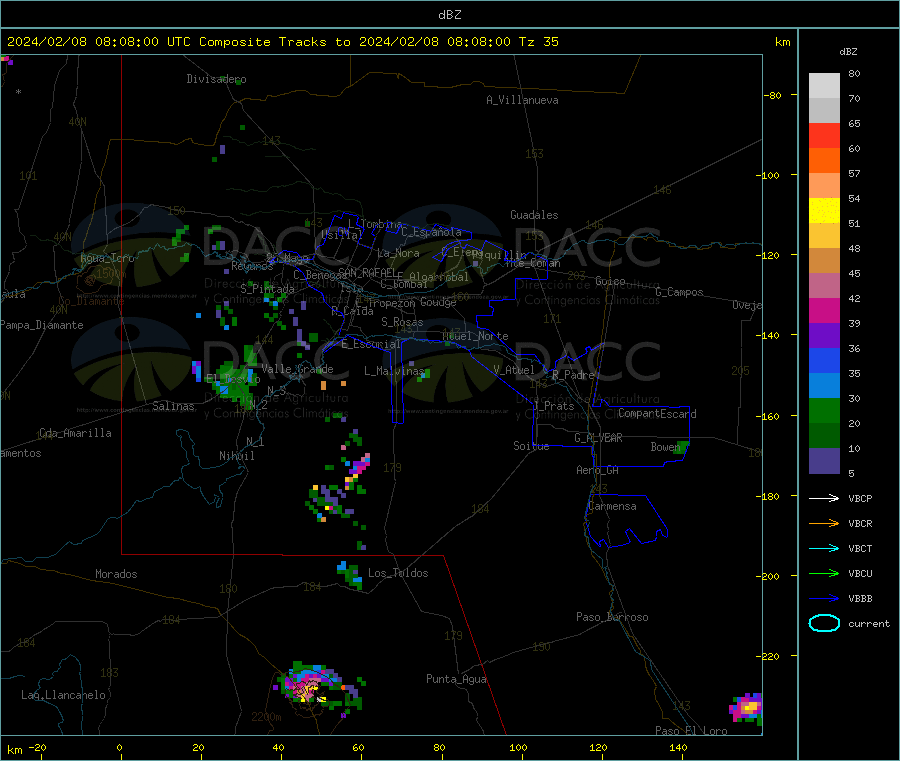Select the yellow swatch between 54 and 51 dBZ
900x761 pixels.
point(824,211)
